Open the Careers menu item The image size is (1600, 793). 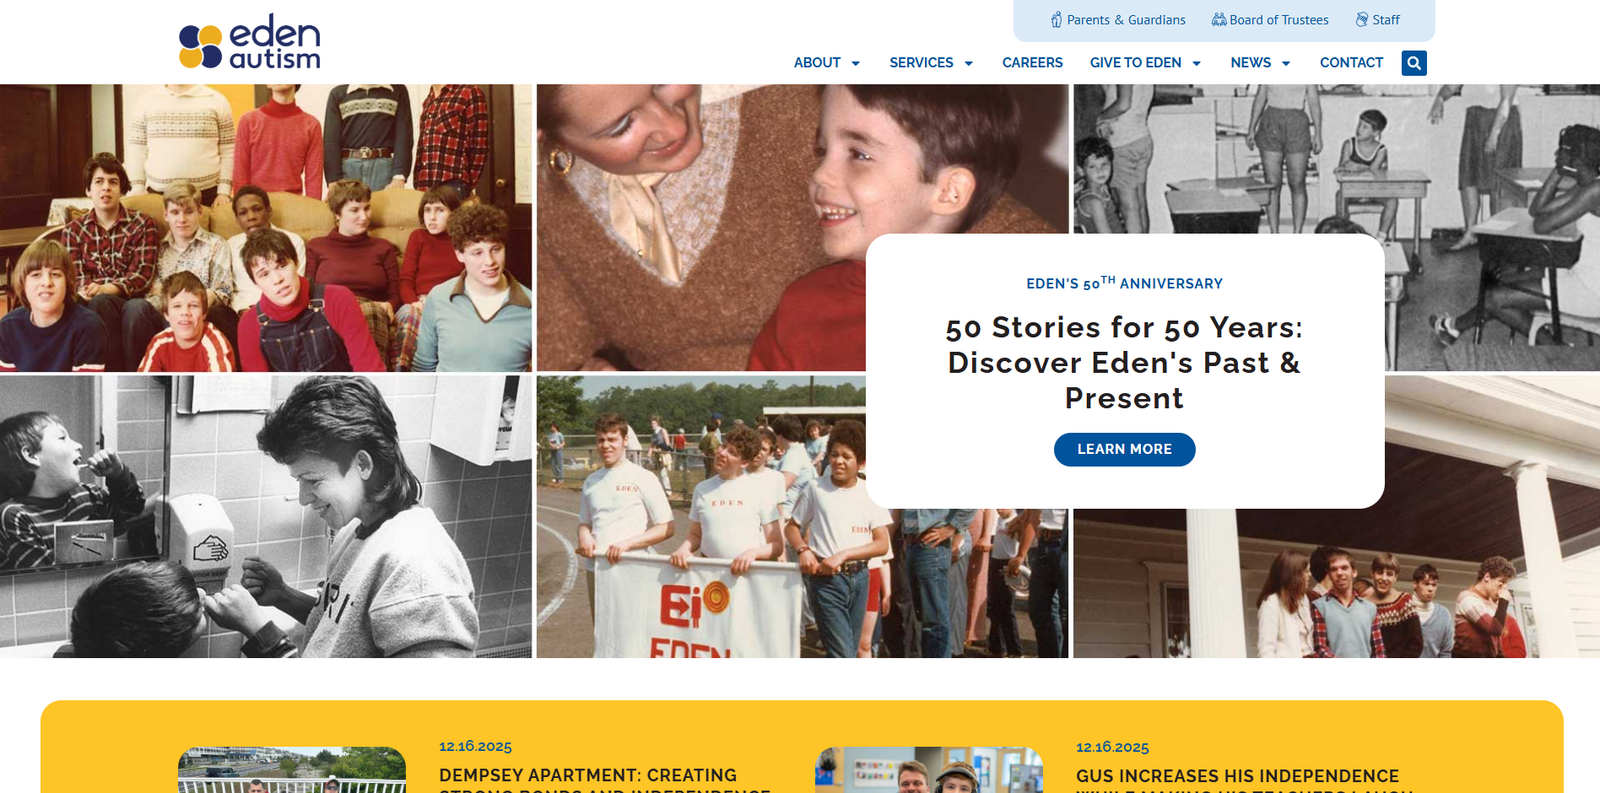click(x=1032, y=63)
